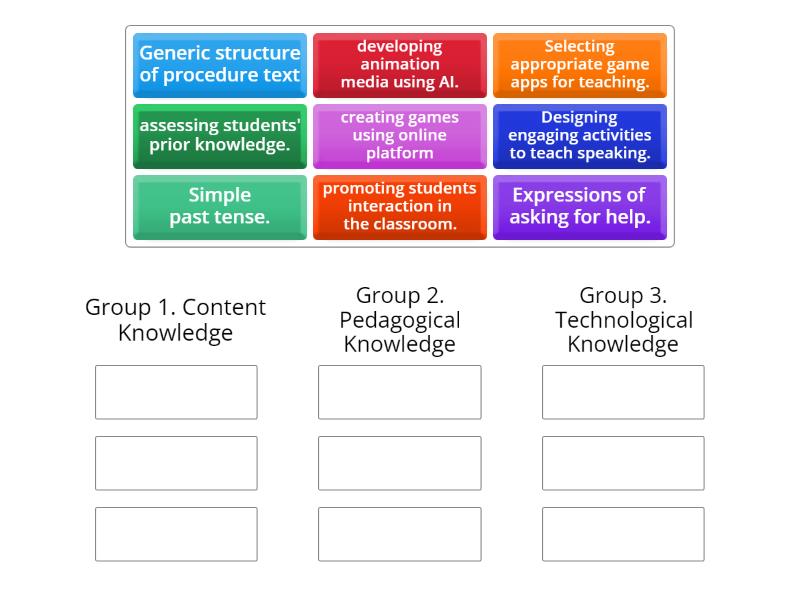The width and height of the screenshot is (800, 600).
Task: Click the top empty box under Content Knowledge
Action: coord(176,392)
